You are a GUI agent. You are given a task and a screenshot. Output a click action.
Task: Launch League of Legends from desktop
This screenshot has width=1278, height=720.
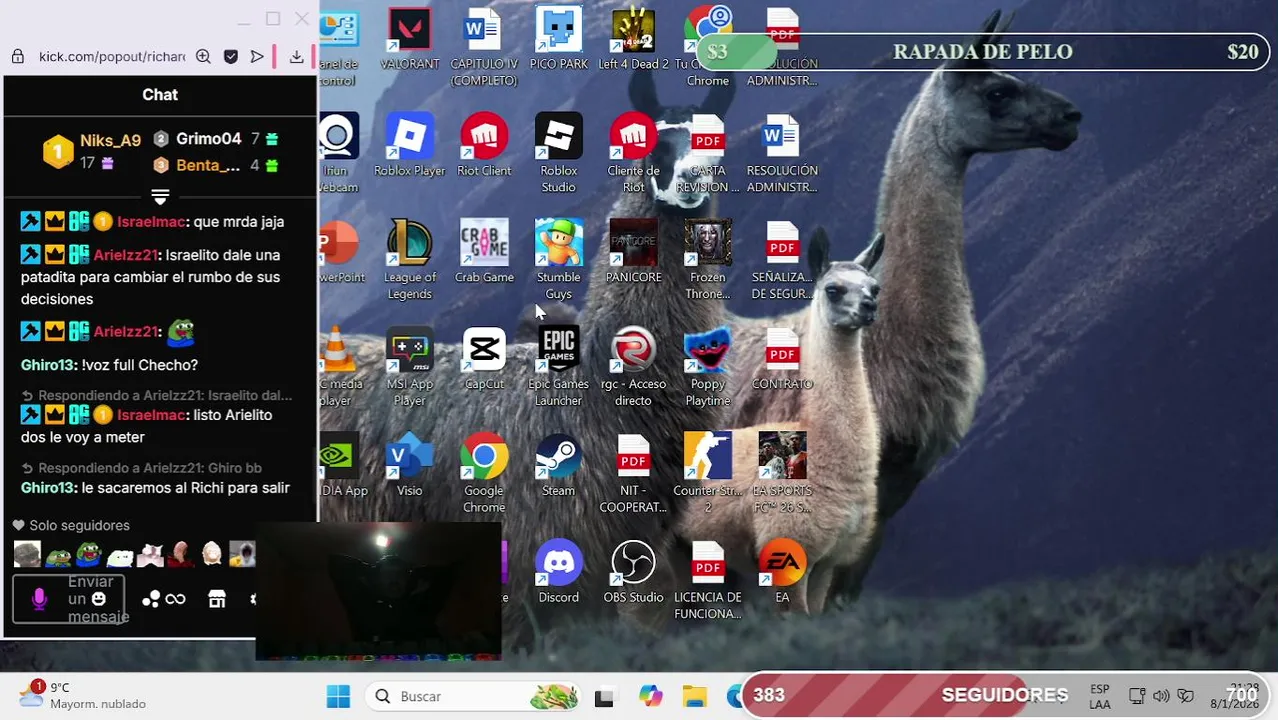tap(409, 260)
